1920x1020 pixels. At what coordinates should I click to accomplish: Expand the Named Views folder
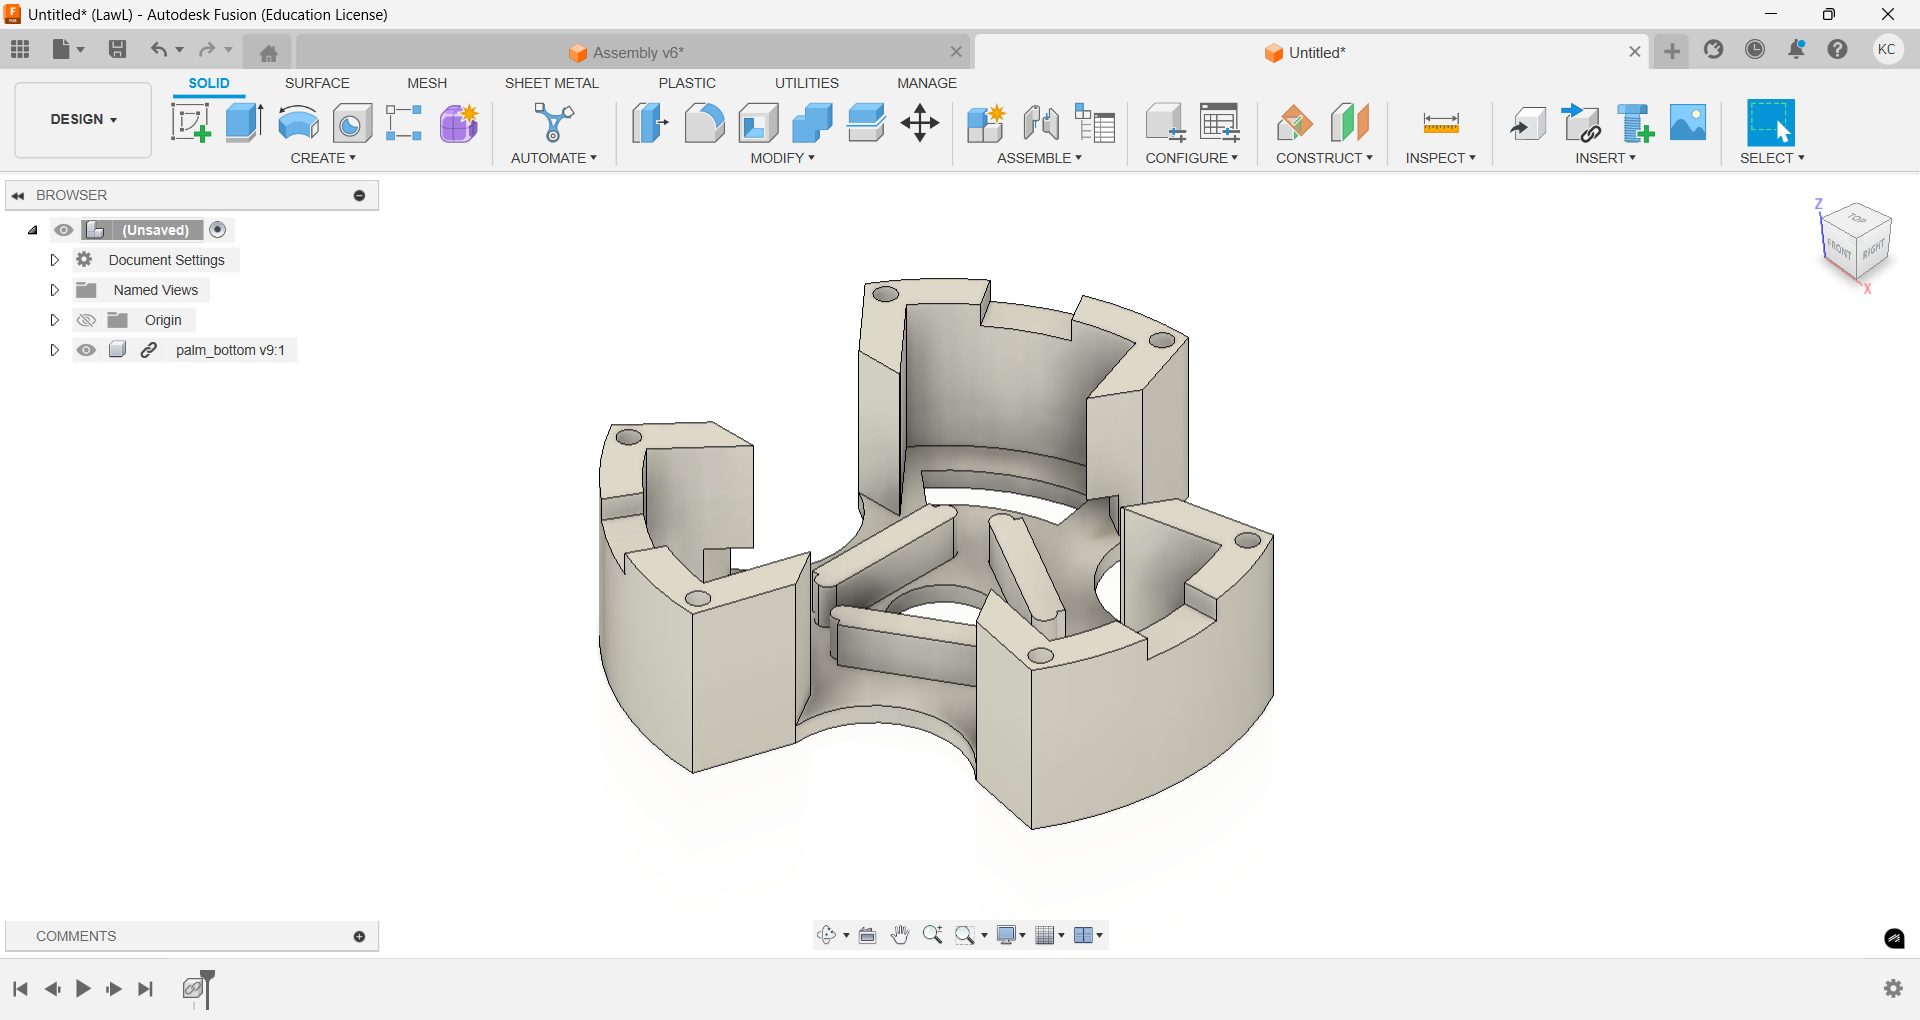click(x=55, y=290)
